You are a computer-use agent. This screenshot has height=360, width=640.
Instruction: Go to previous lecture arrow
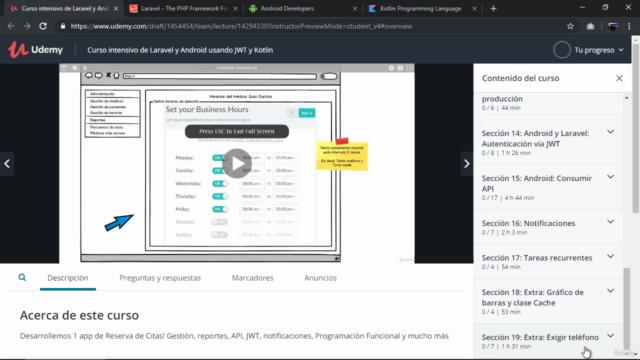(x=7, y=164)
